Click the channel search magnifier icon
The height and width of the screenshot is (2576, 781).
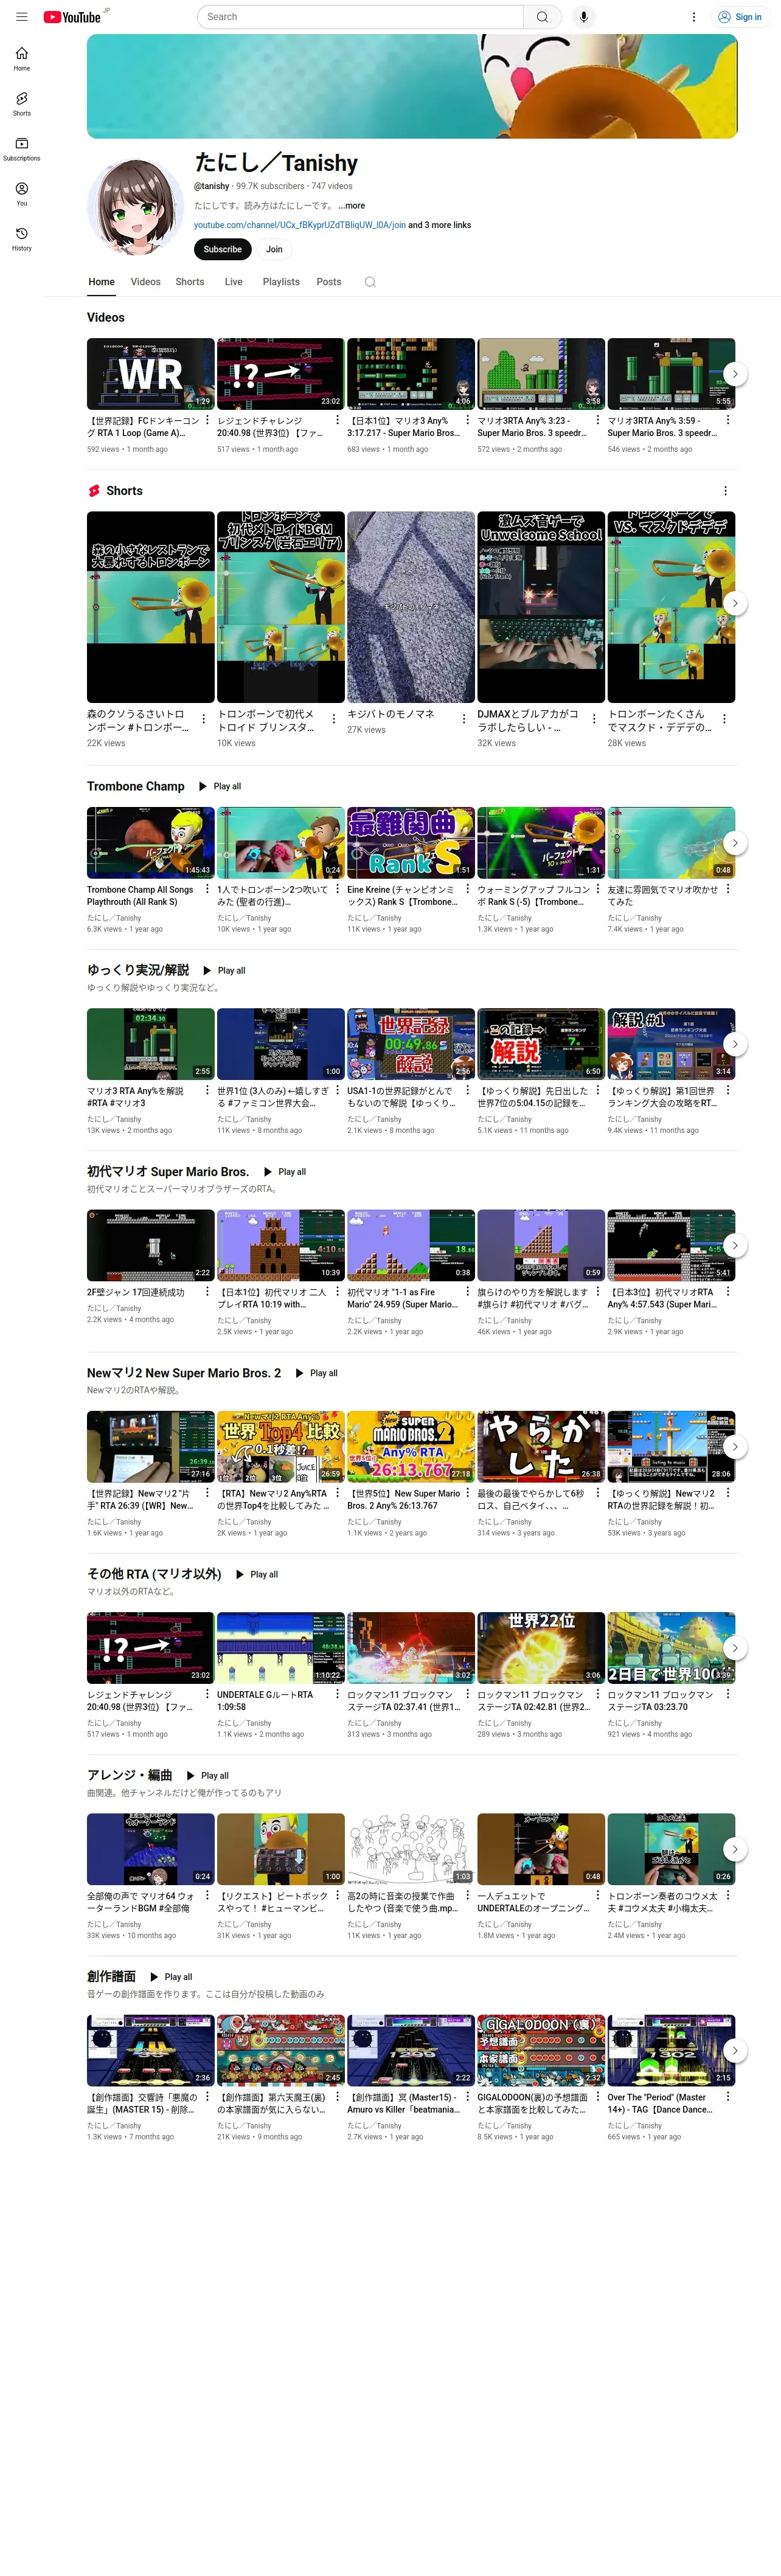tap(370, 282)
